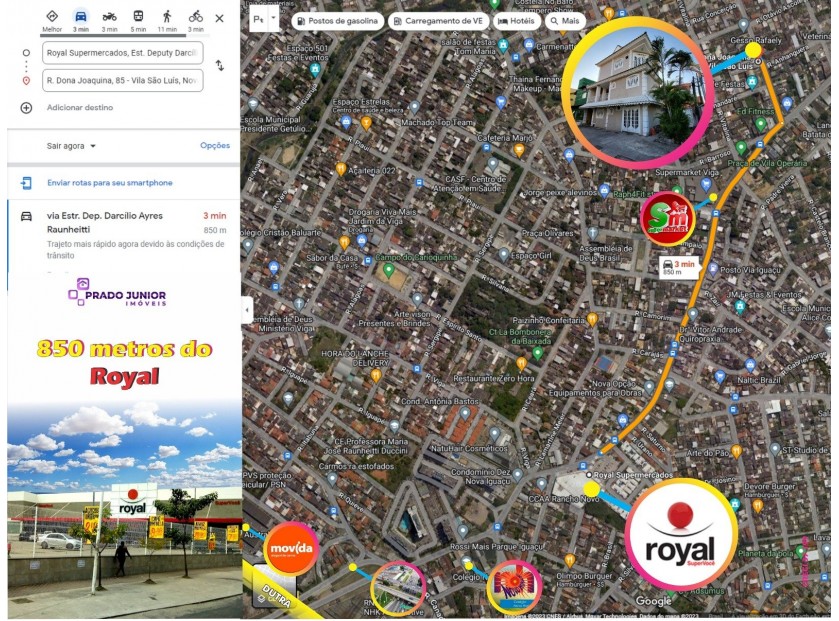Select route via Estr. Dep. Darcílio Ayres
This screenshot has height=621, width=839.
pos(124,235)
